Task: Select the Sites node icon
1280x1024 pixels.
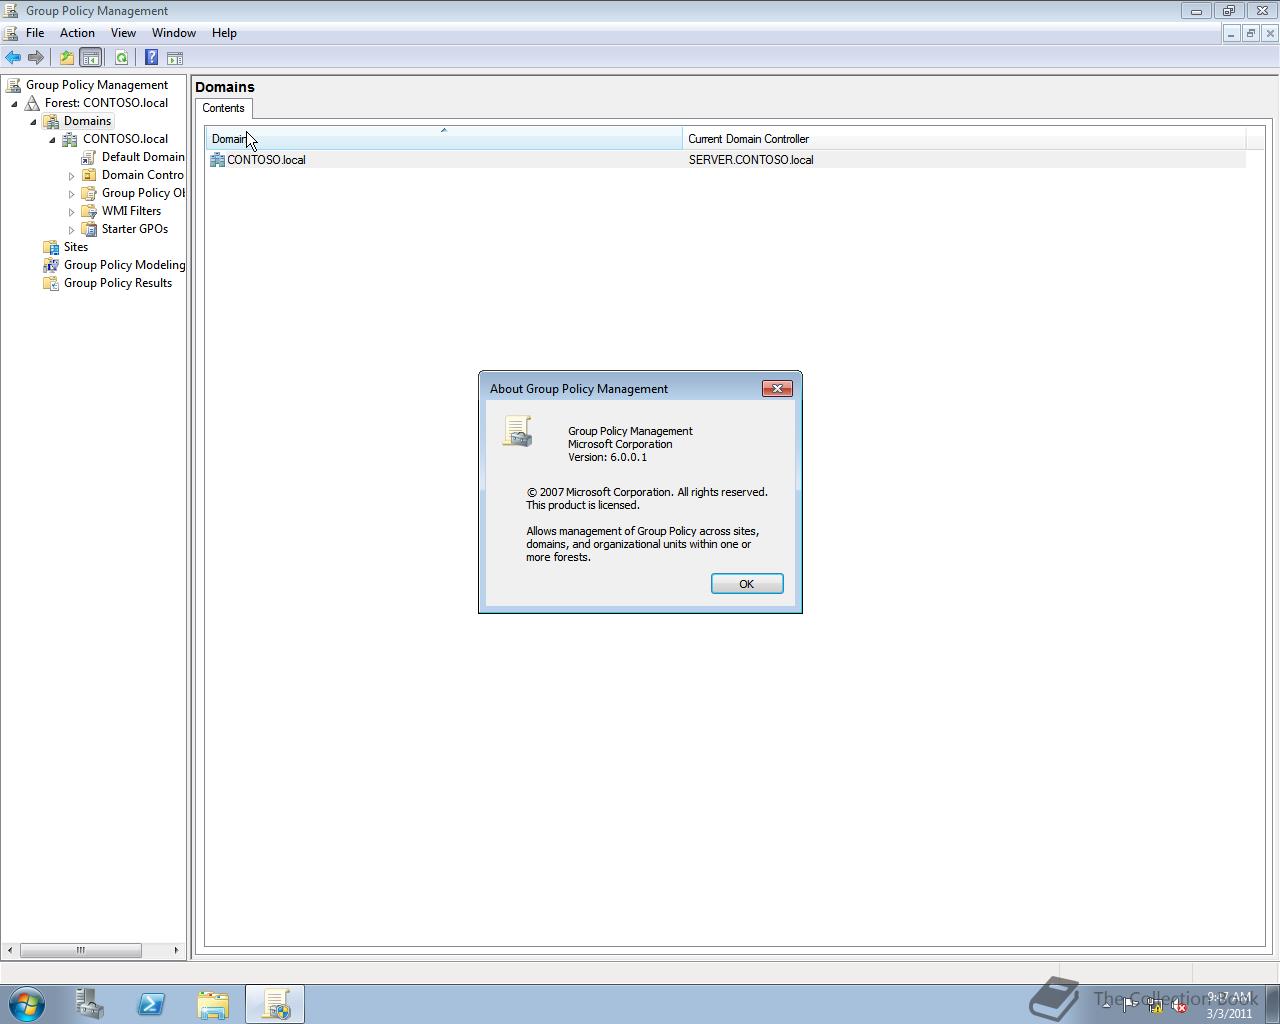Action: (x=51, y=247)
